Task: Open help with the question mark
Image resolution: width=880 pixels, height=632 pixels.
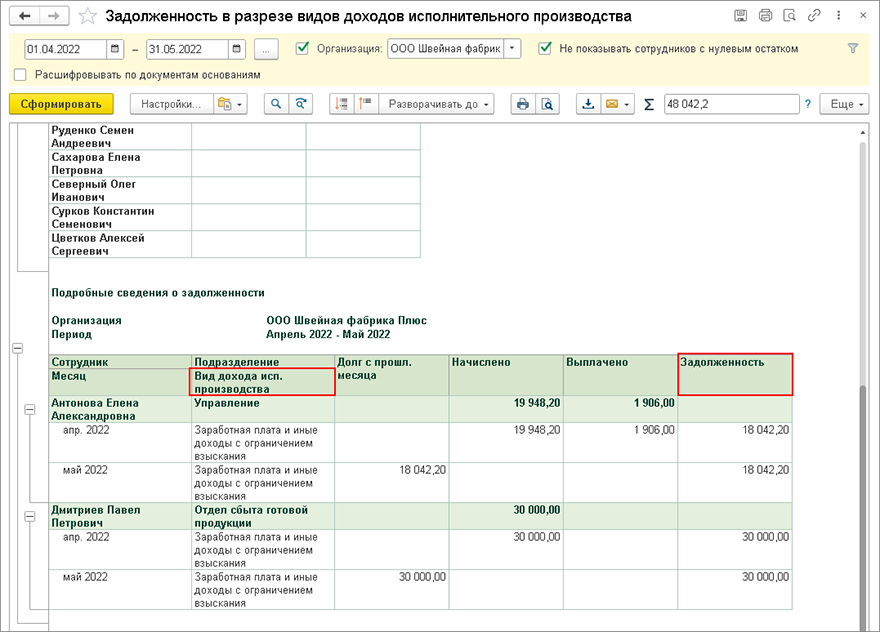Action: [808, 104]
